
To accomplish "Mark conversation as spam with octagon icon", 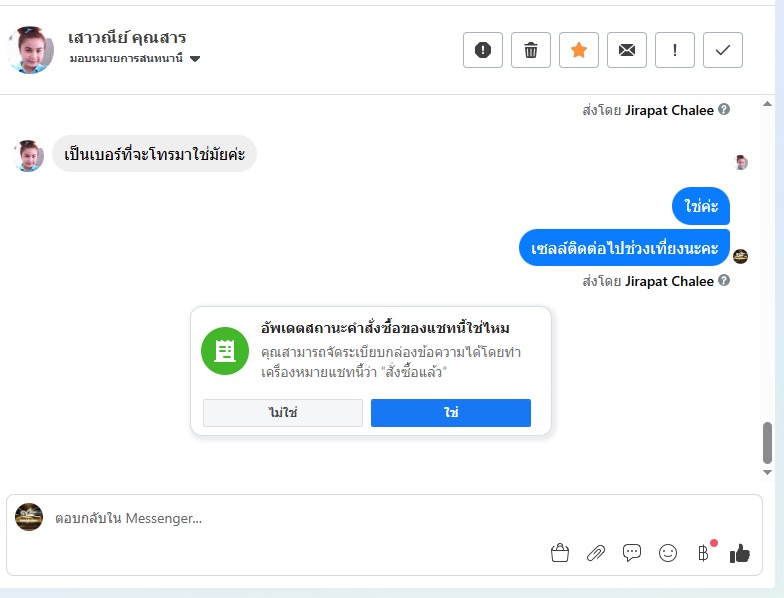I will click(483, 50).
